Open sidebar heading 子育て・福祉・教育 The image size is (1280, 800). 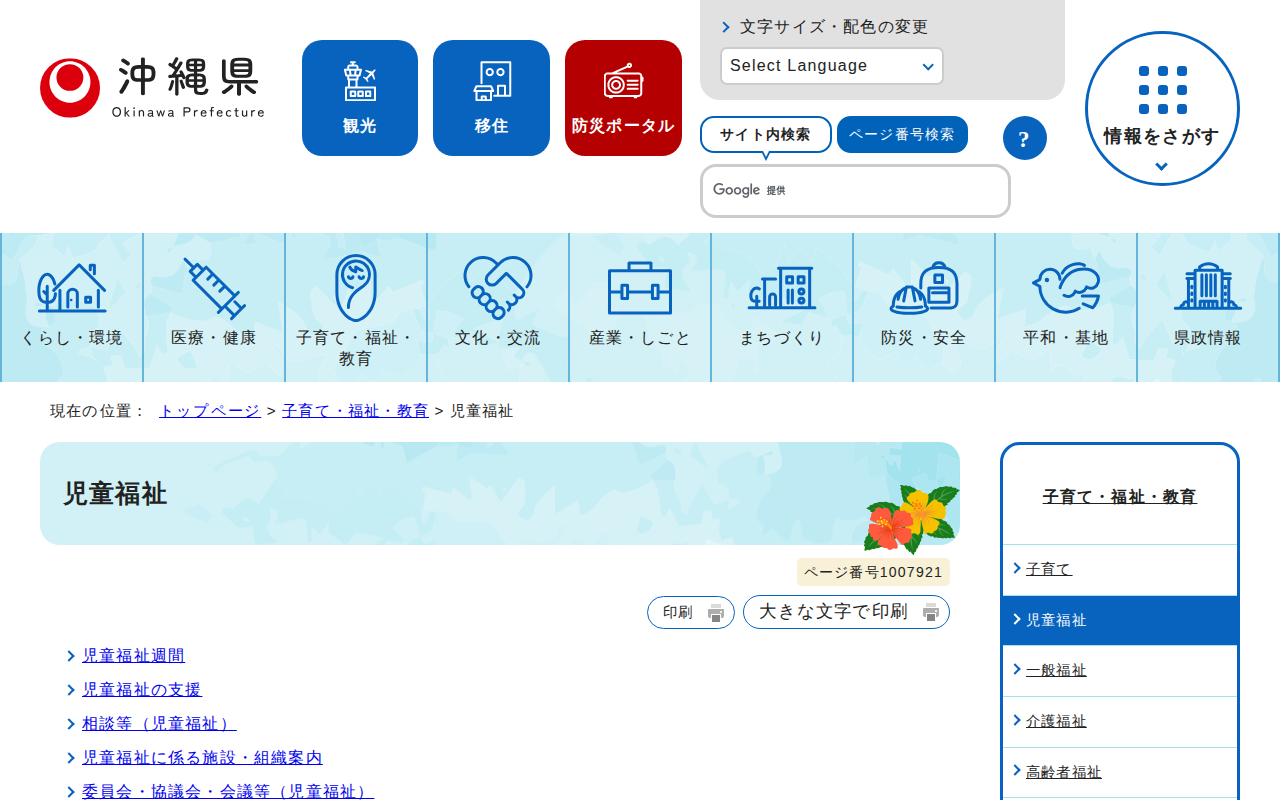coord(1120,496)
